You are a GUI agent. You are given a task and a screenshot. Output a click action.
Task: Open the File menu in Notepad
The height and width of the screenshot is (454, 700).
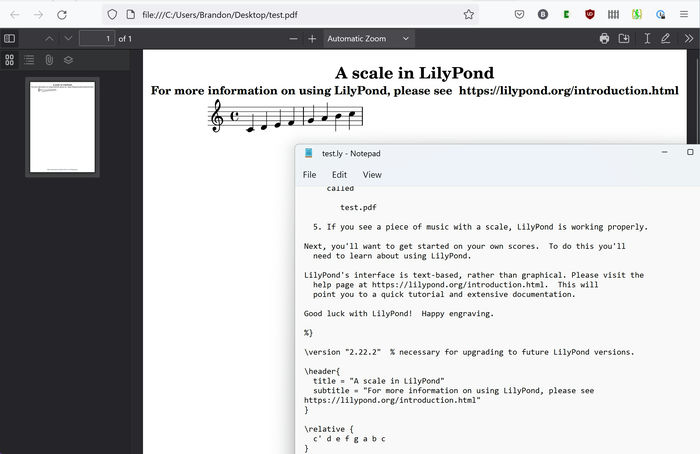tap(310, 174)
